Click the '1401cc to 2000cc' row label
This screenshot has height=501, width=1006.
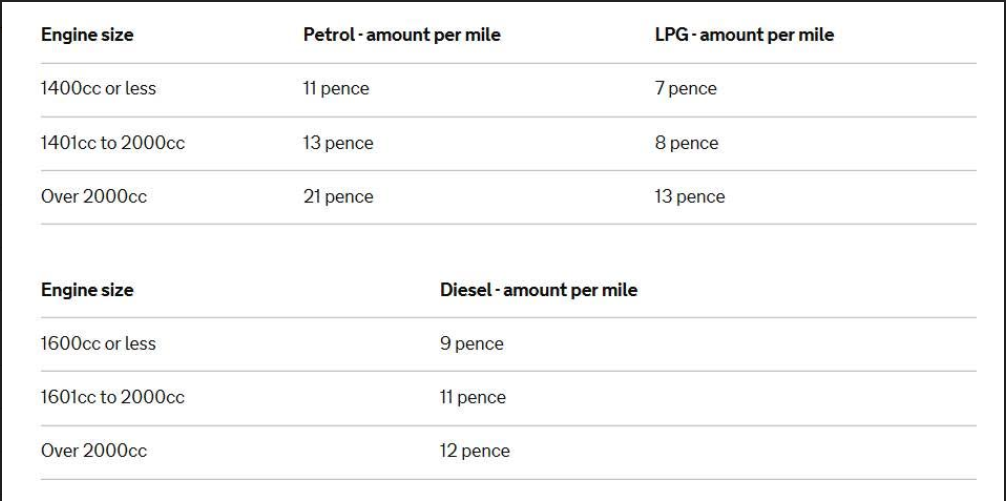pos(113,142)
